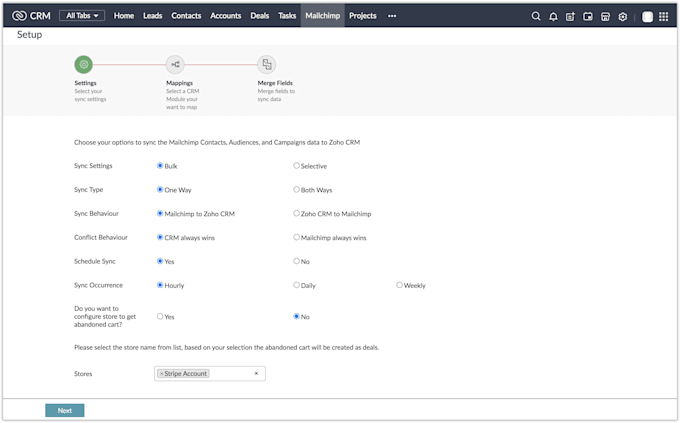Open the notifications bell icon
680x423 pixels.
[553, 16]
